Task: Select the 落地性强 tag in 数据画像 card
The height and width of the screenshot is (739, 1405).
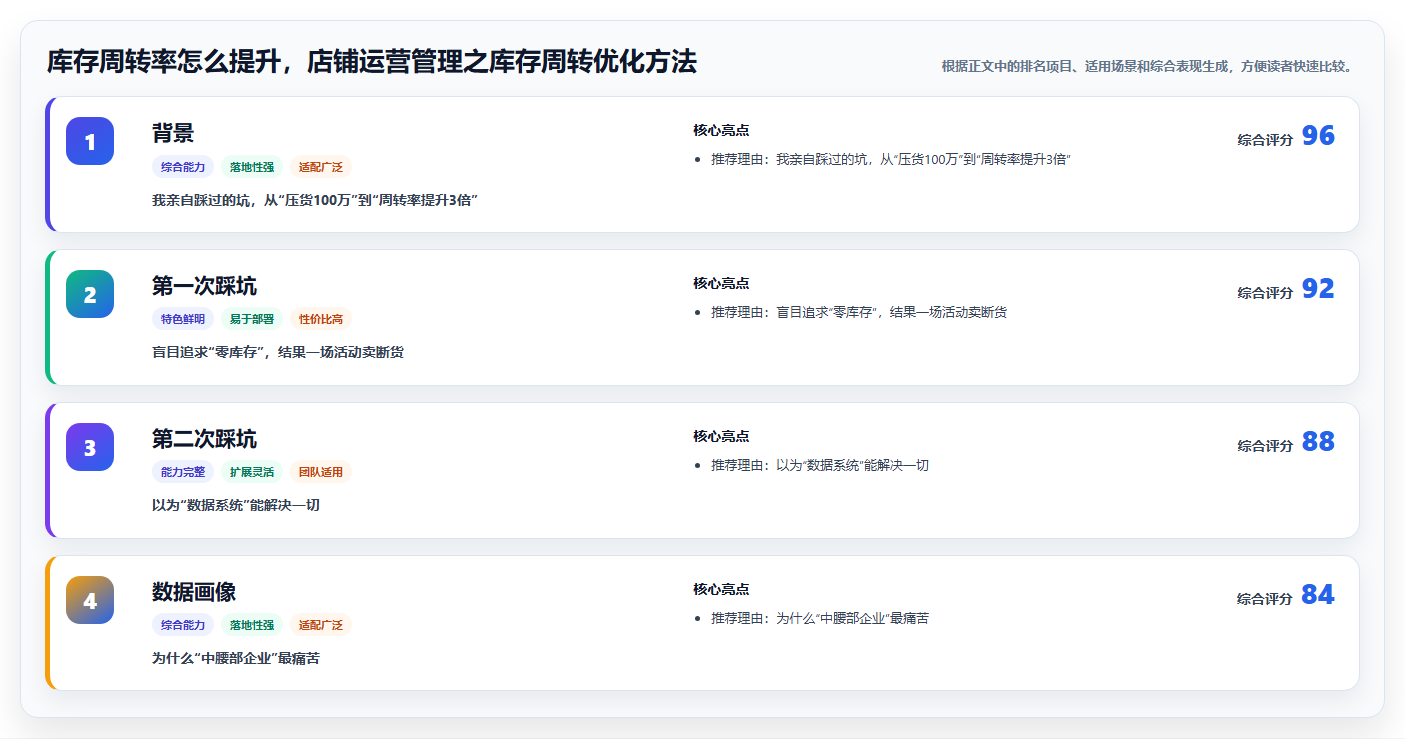Action: (x=252, y=625)
